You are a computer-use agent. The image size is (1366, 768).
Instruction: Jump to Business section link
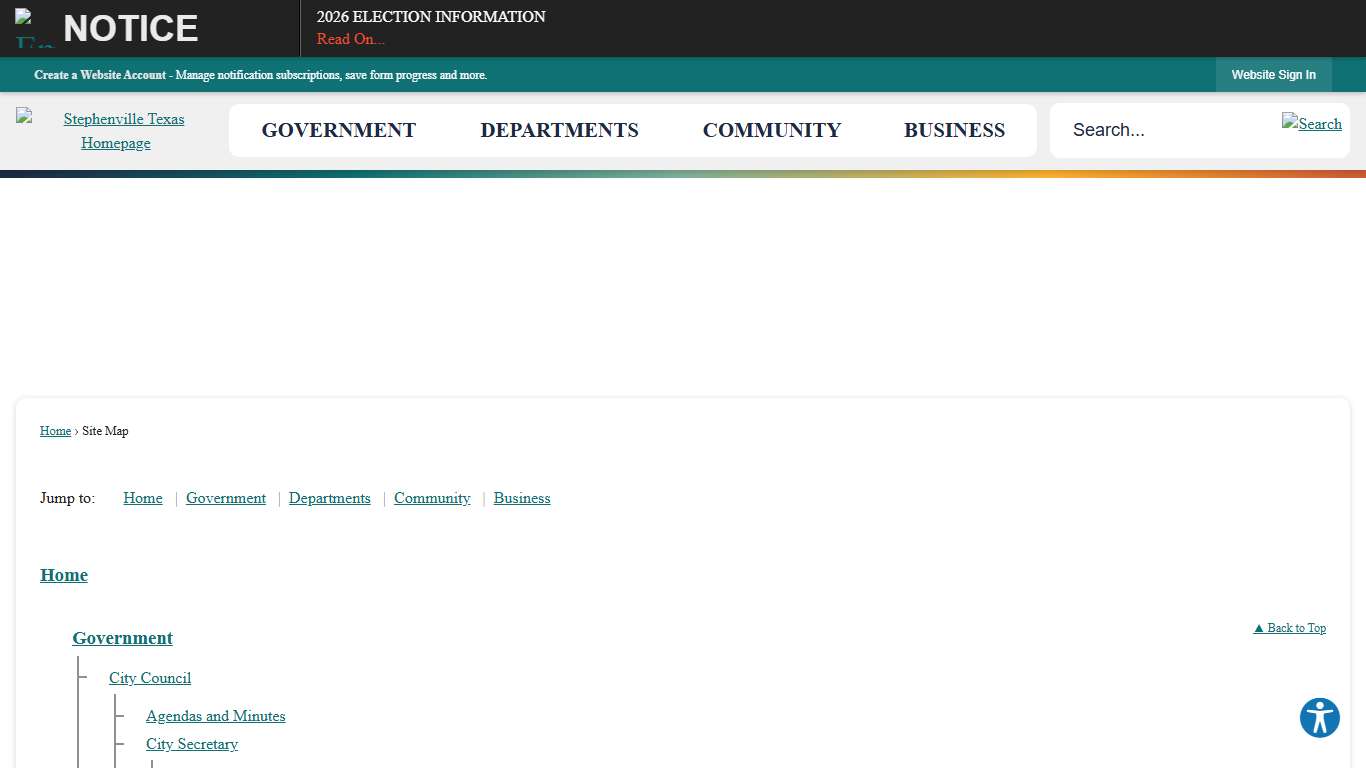tap(521, 498)
